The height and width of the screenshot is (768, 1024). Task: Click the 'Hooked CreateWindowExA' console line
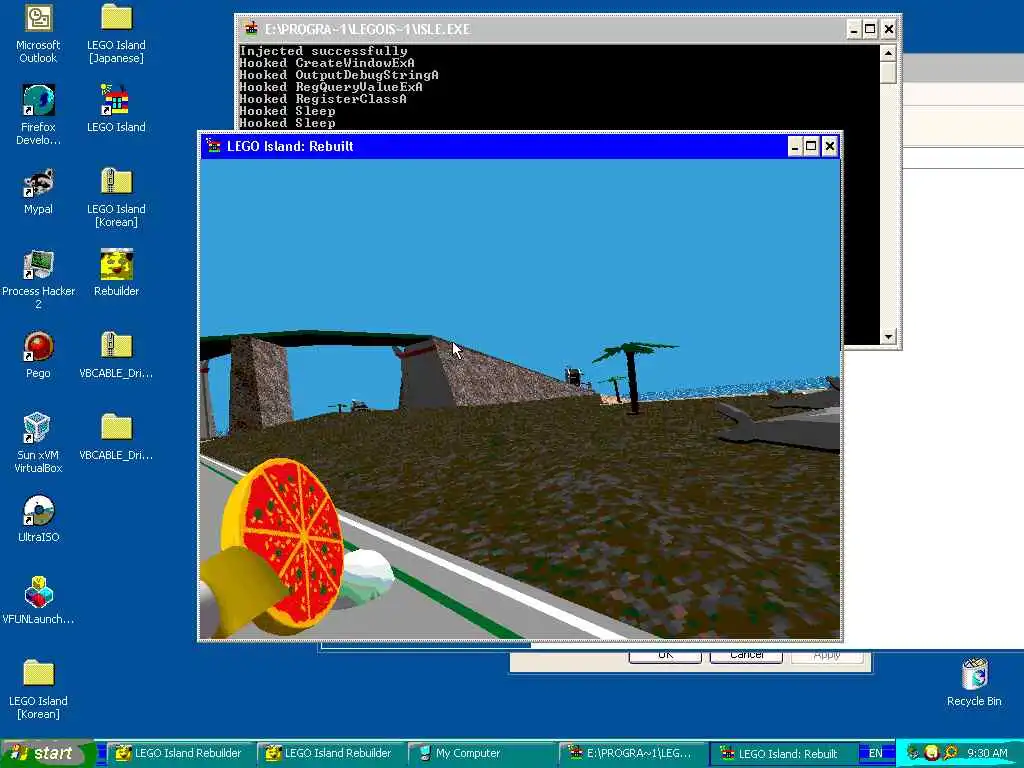click(327, 63)
